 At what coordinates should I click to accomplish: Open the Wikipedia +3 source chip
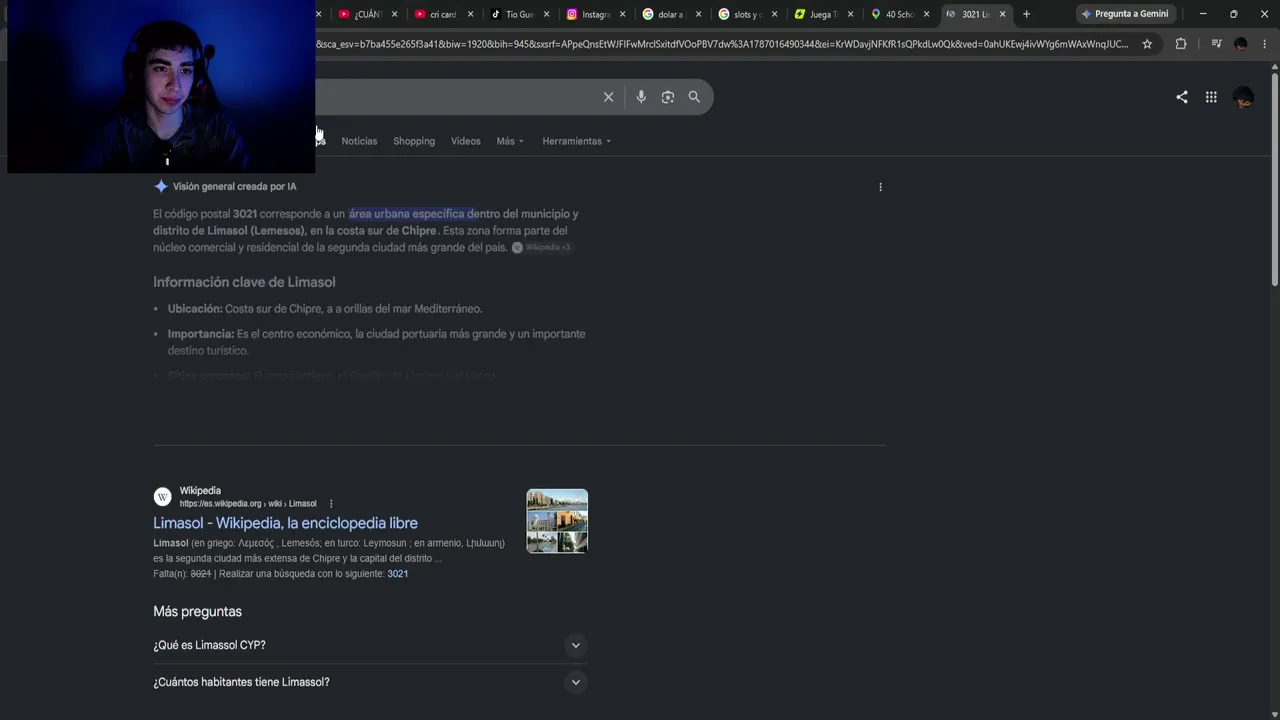(541, 247)
